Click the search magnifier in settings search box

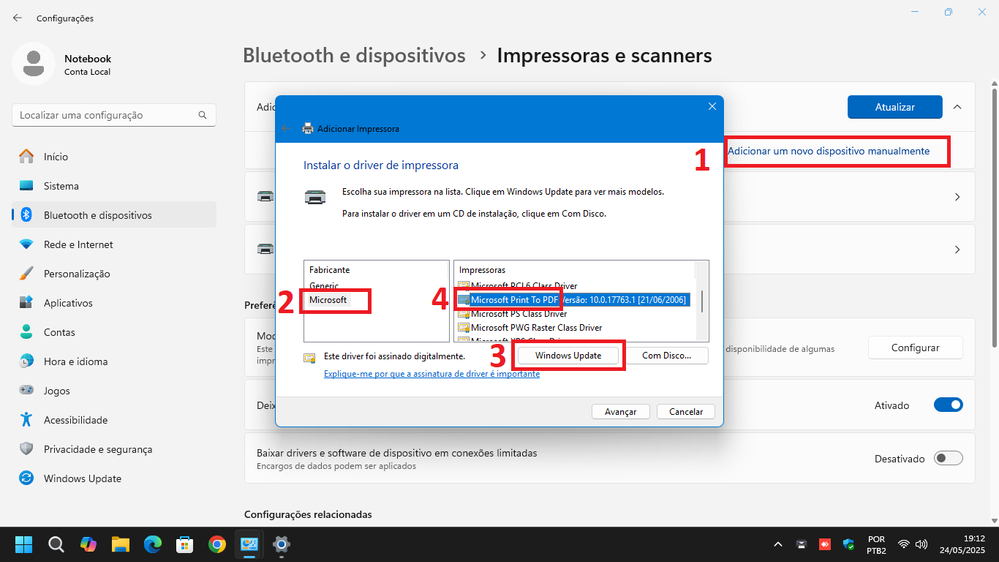click(x=203, y=115)
